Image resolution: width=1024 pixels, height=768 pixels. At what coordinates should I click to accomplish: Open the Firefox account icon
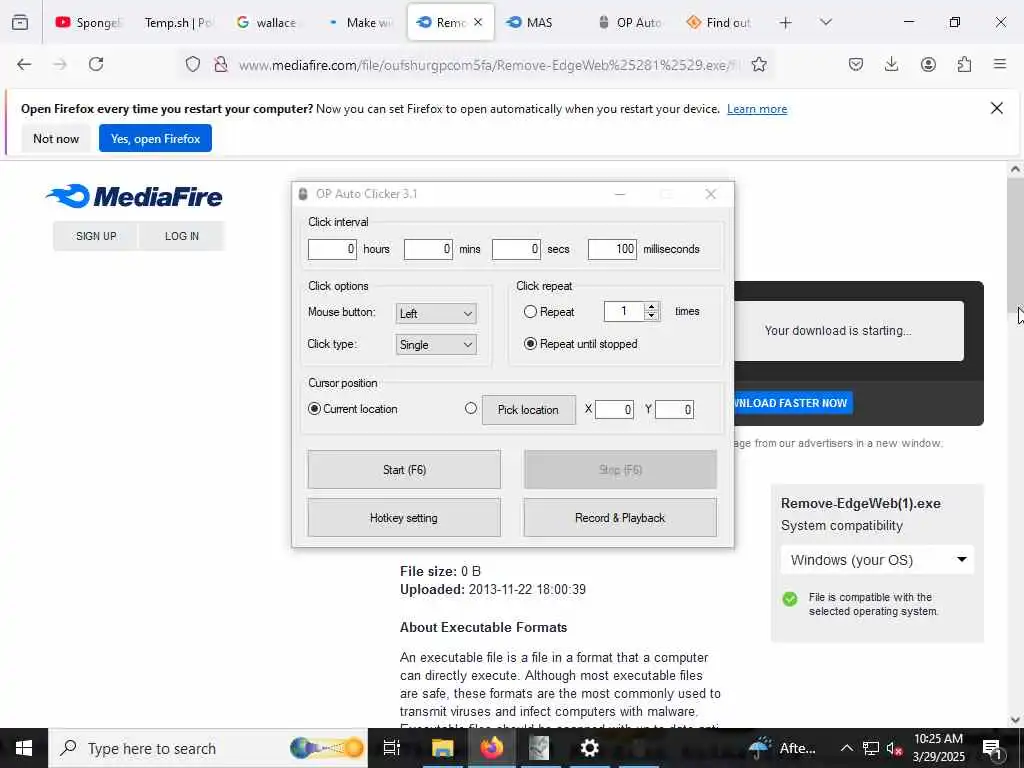pos(928,64)
